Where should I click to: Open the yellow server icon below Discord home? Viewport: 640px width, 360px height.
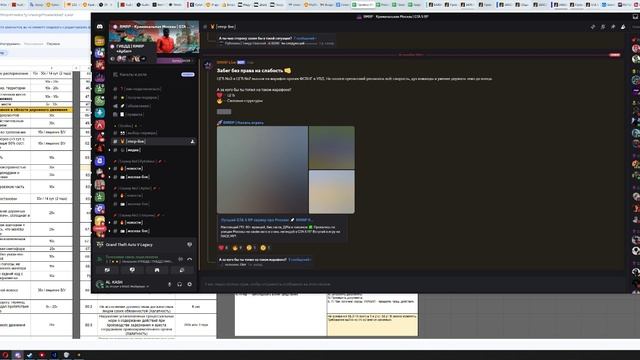[x=100, y=41]
